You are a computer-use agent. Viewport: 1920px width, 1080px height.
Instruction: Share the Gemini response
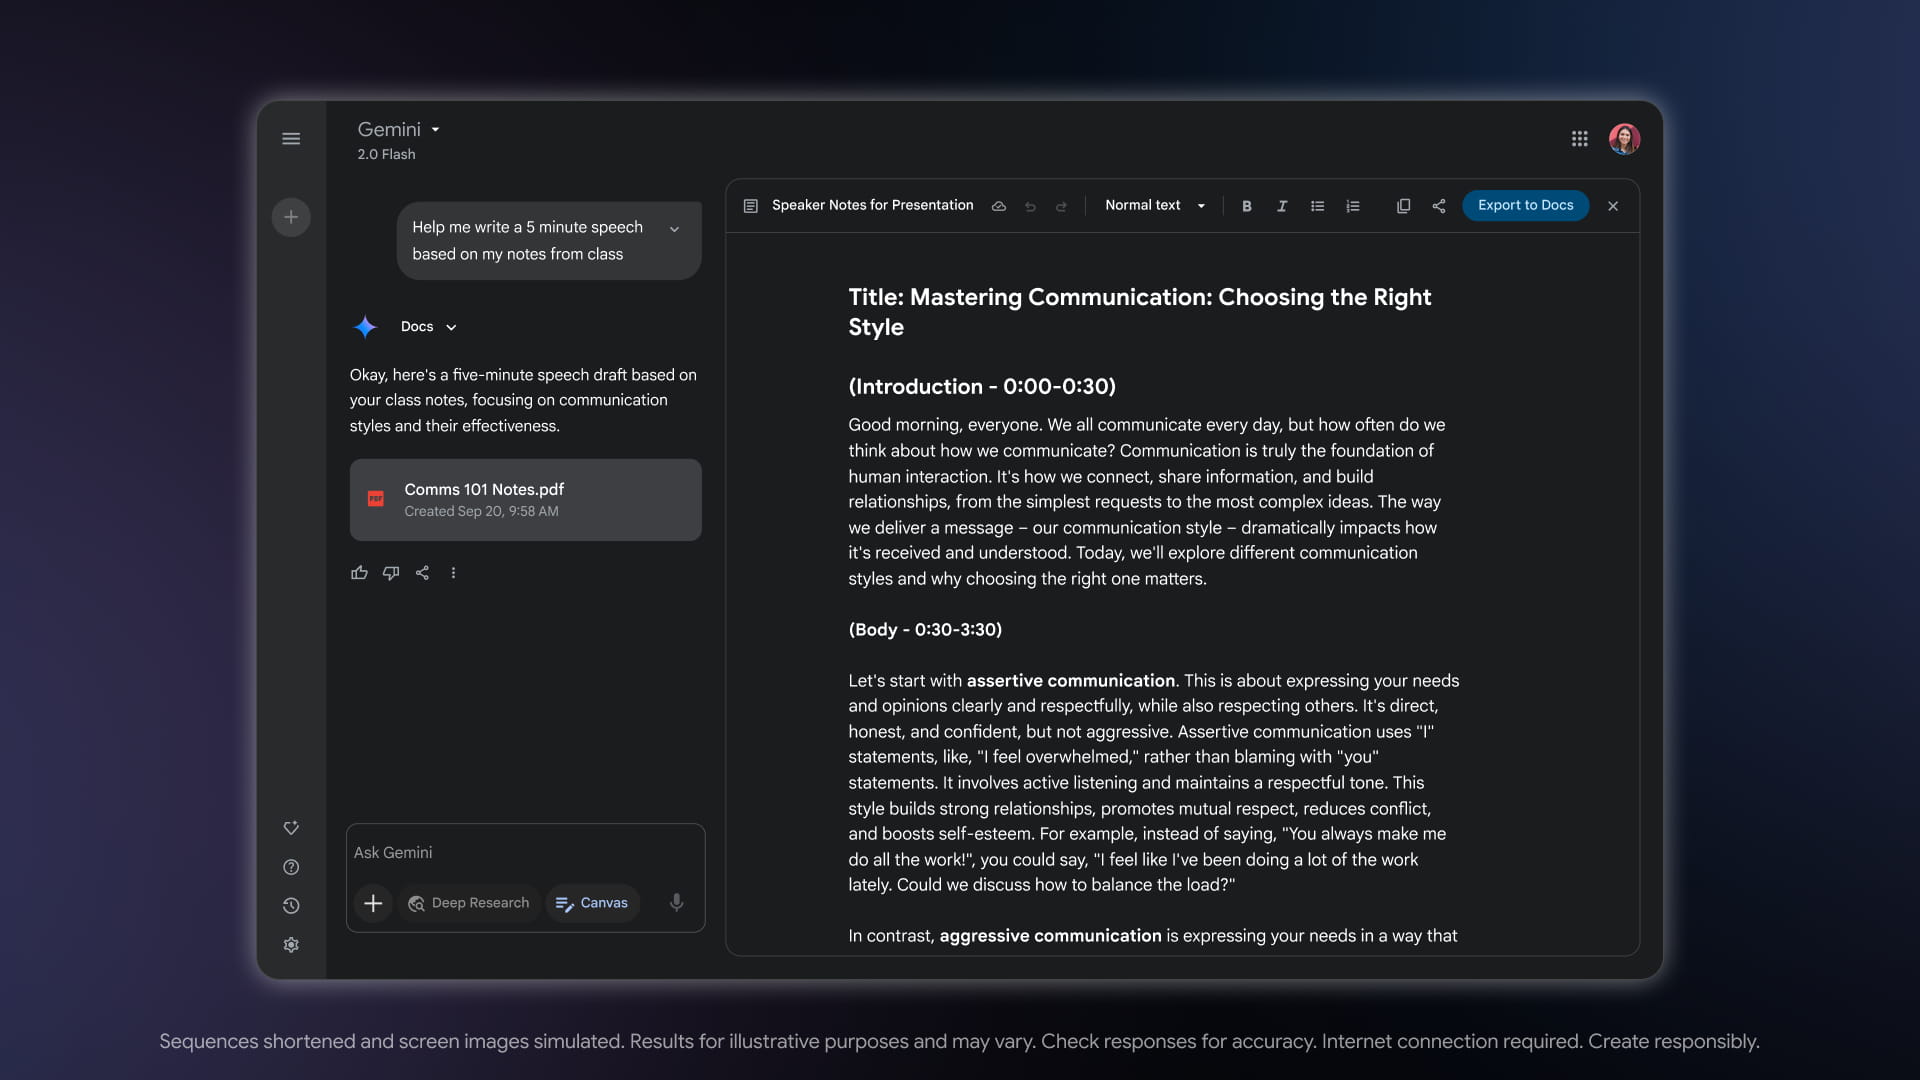pyautogui.click(x=422, y=573)
